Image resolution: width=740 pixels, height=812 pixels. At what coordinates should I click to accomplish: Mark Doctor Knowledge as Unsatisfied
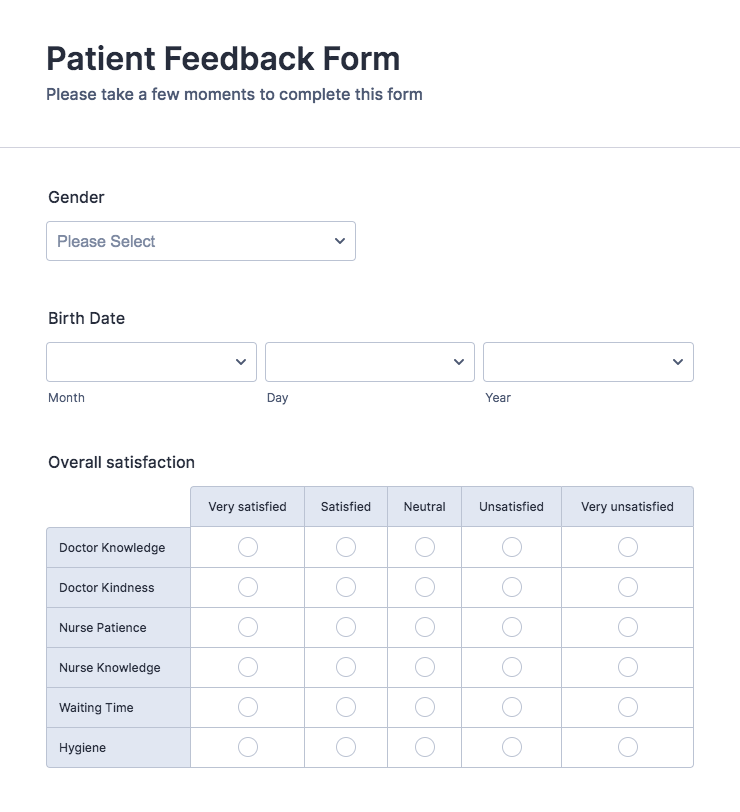pyautogui.click(x=511, y=547)
